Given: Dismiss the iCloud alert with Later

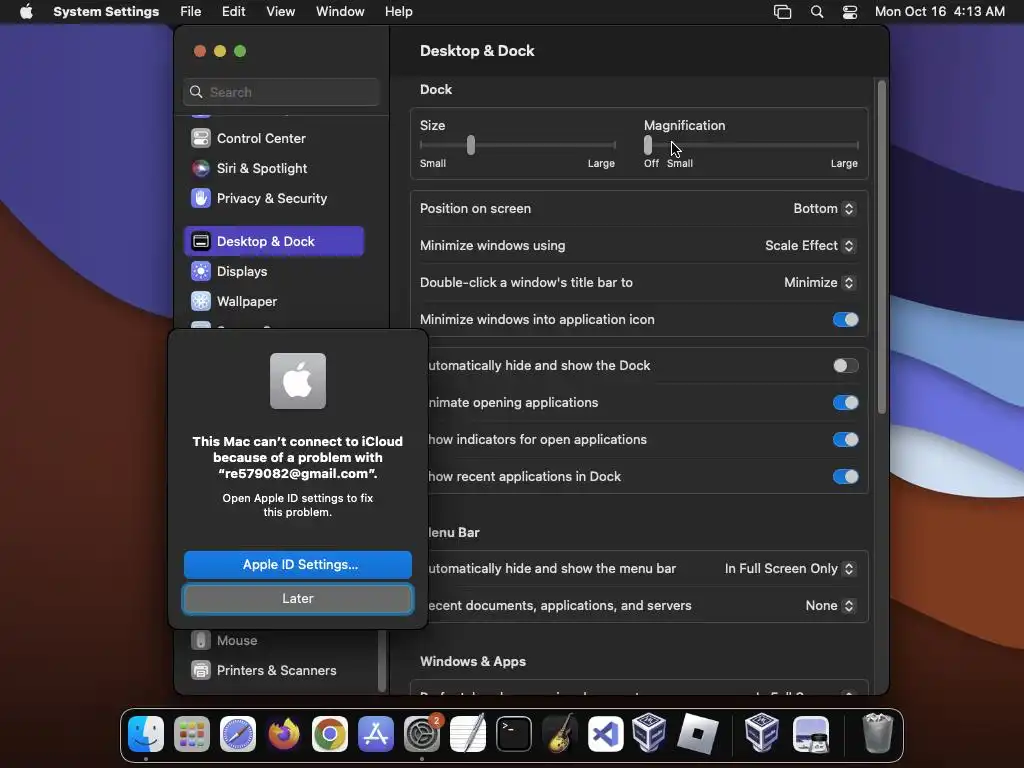Looking at the screenshot, I should click(x=298, y=599).
